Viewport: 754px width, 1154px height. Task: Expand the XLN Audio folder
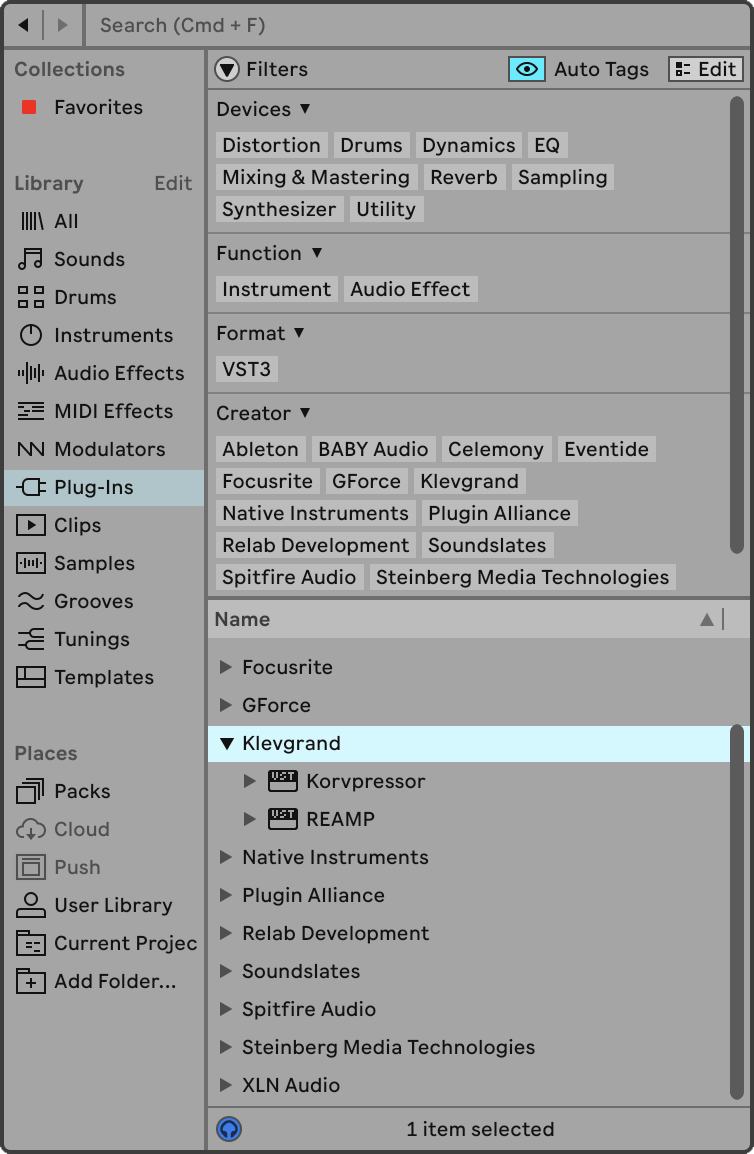tap(226, 1086)
